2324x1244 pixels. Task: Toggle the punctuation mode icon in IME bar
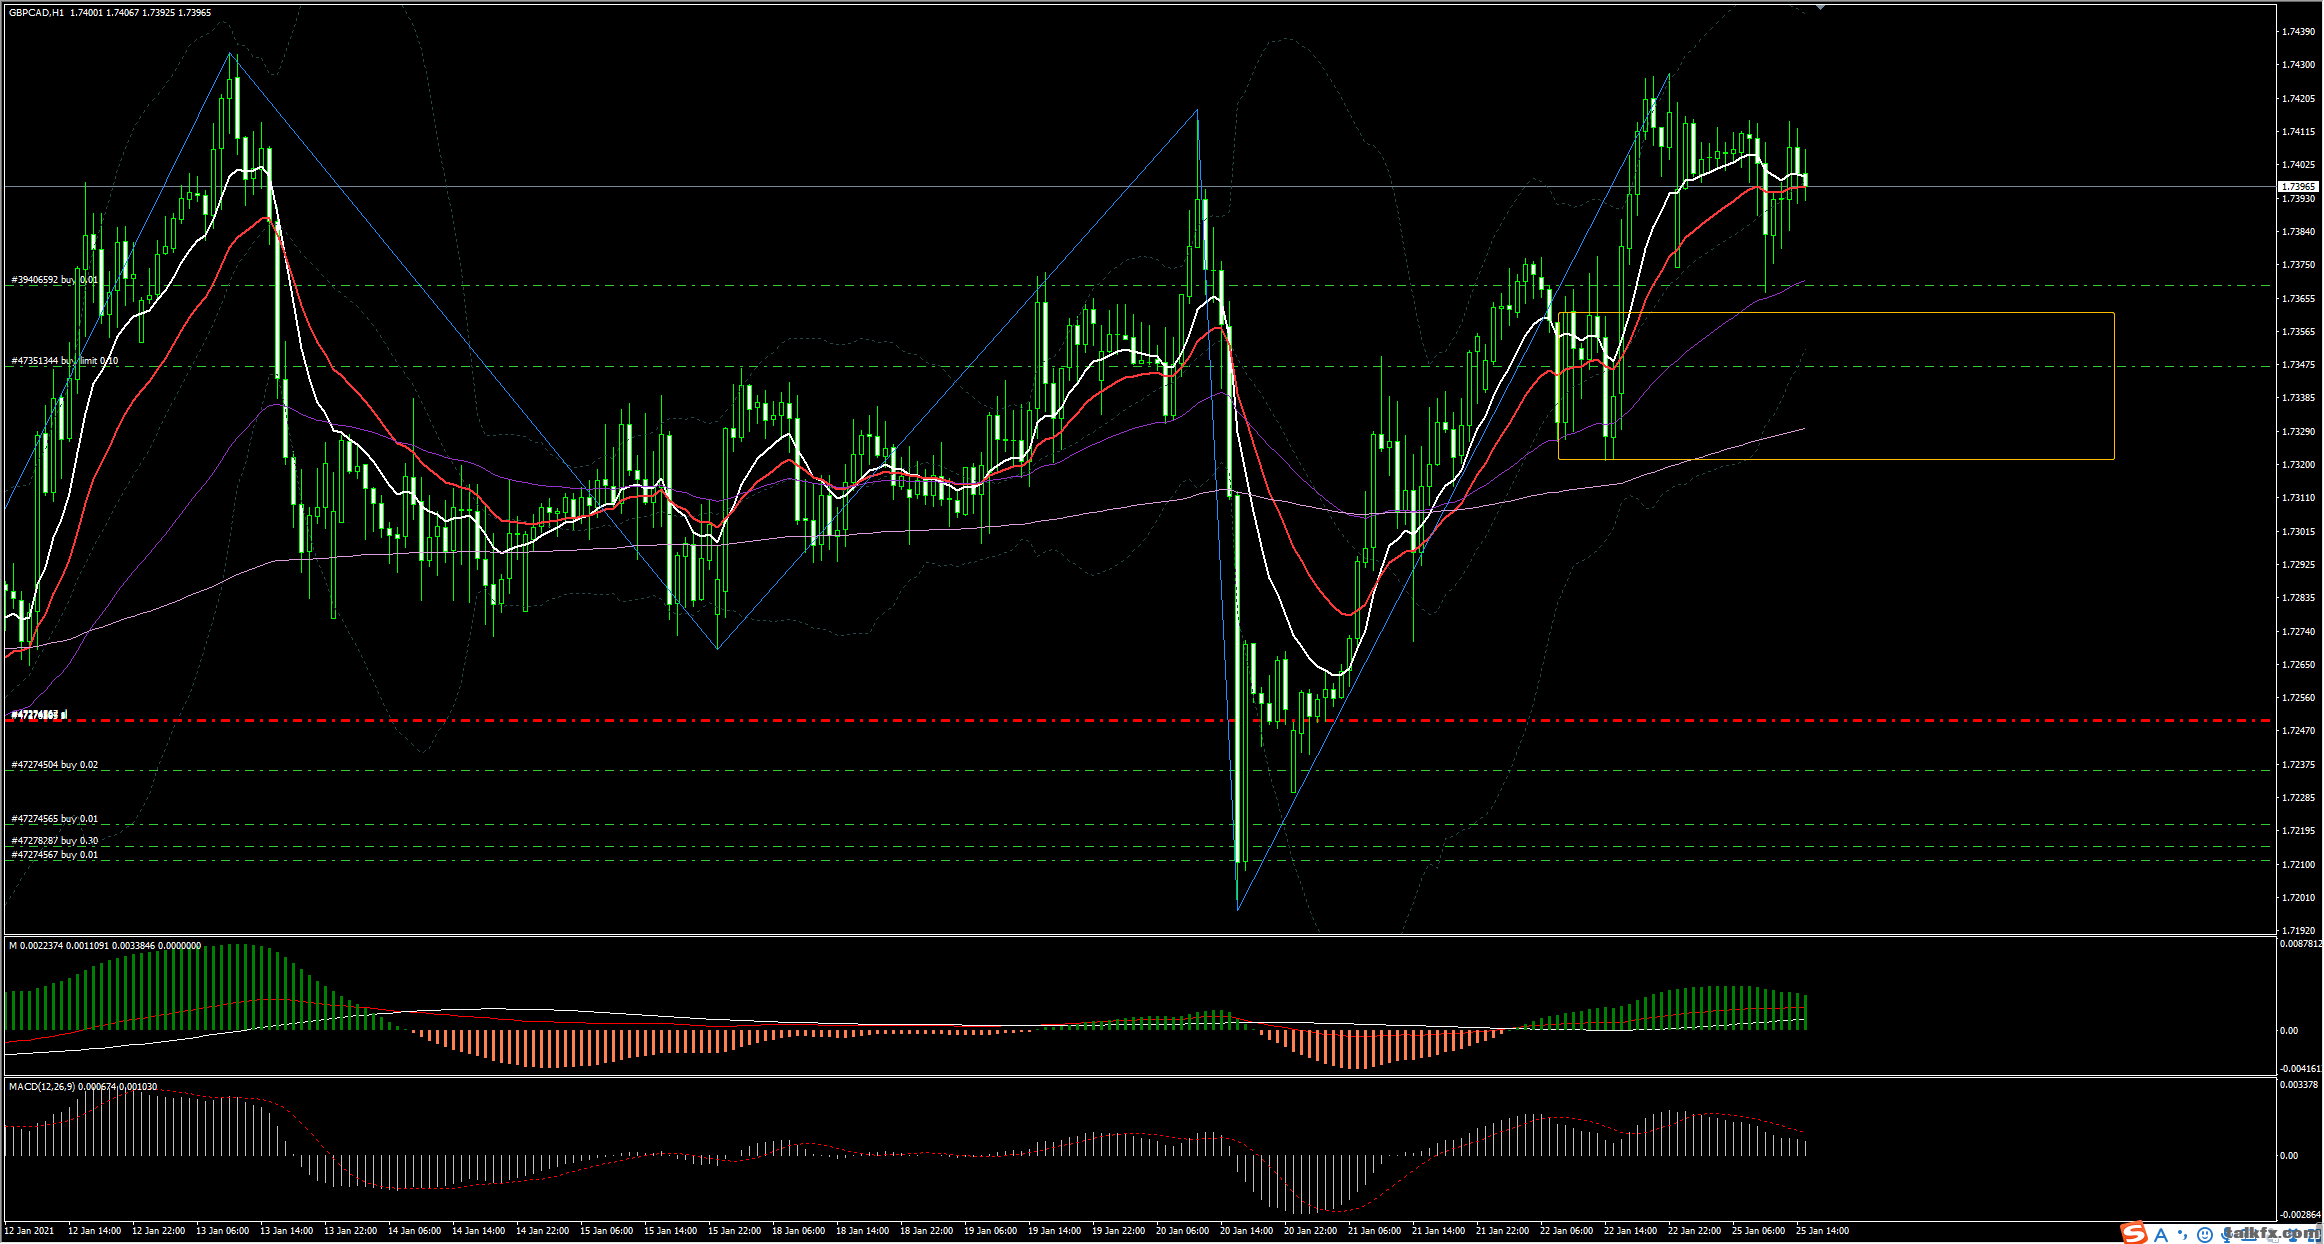click(x=2182, y=1235)
